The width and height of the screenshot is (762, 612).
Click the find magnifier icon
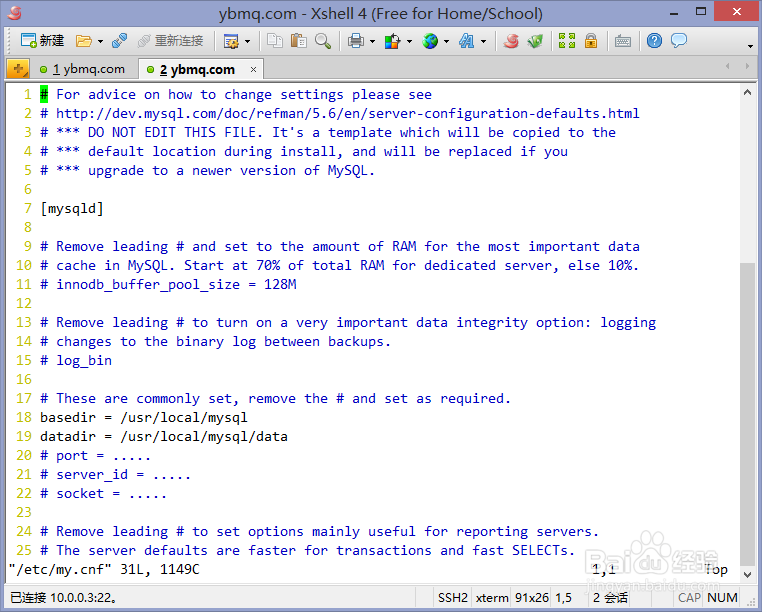pyautogui.click(x=323, y=41)
